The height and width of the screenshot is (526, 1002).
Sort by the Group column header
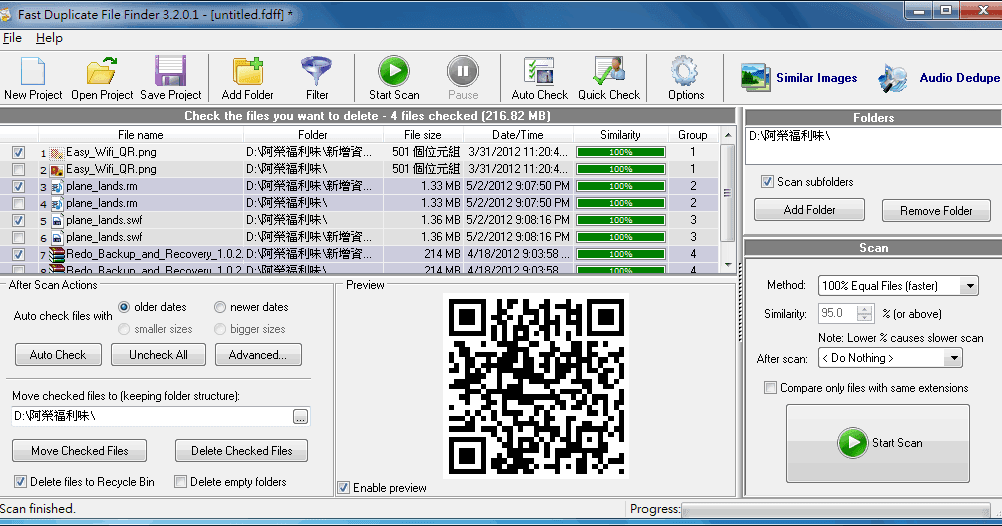pos(693,135)
